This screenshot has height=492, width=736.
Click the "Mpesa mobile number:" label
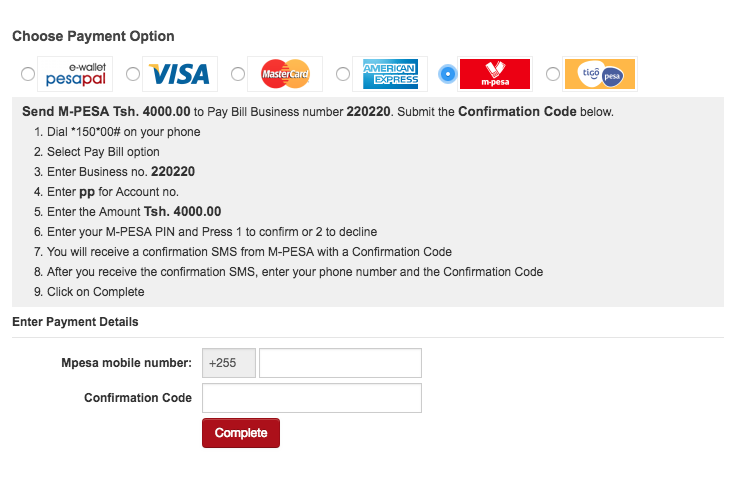pos(126,363)
